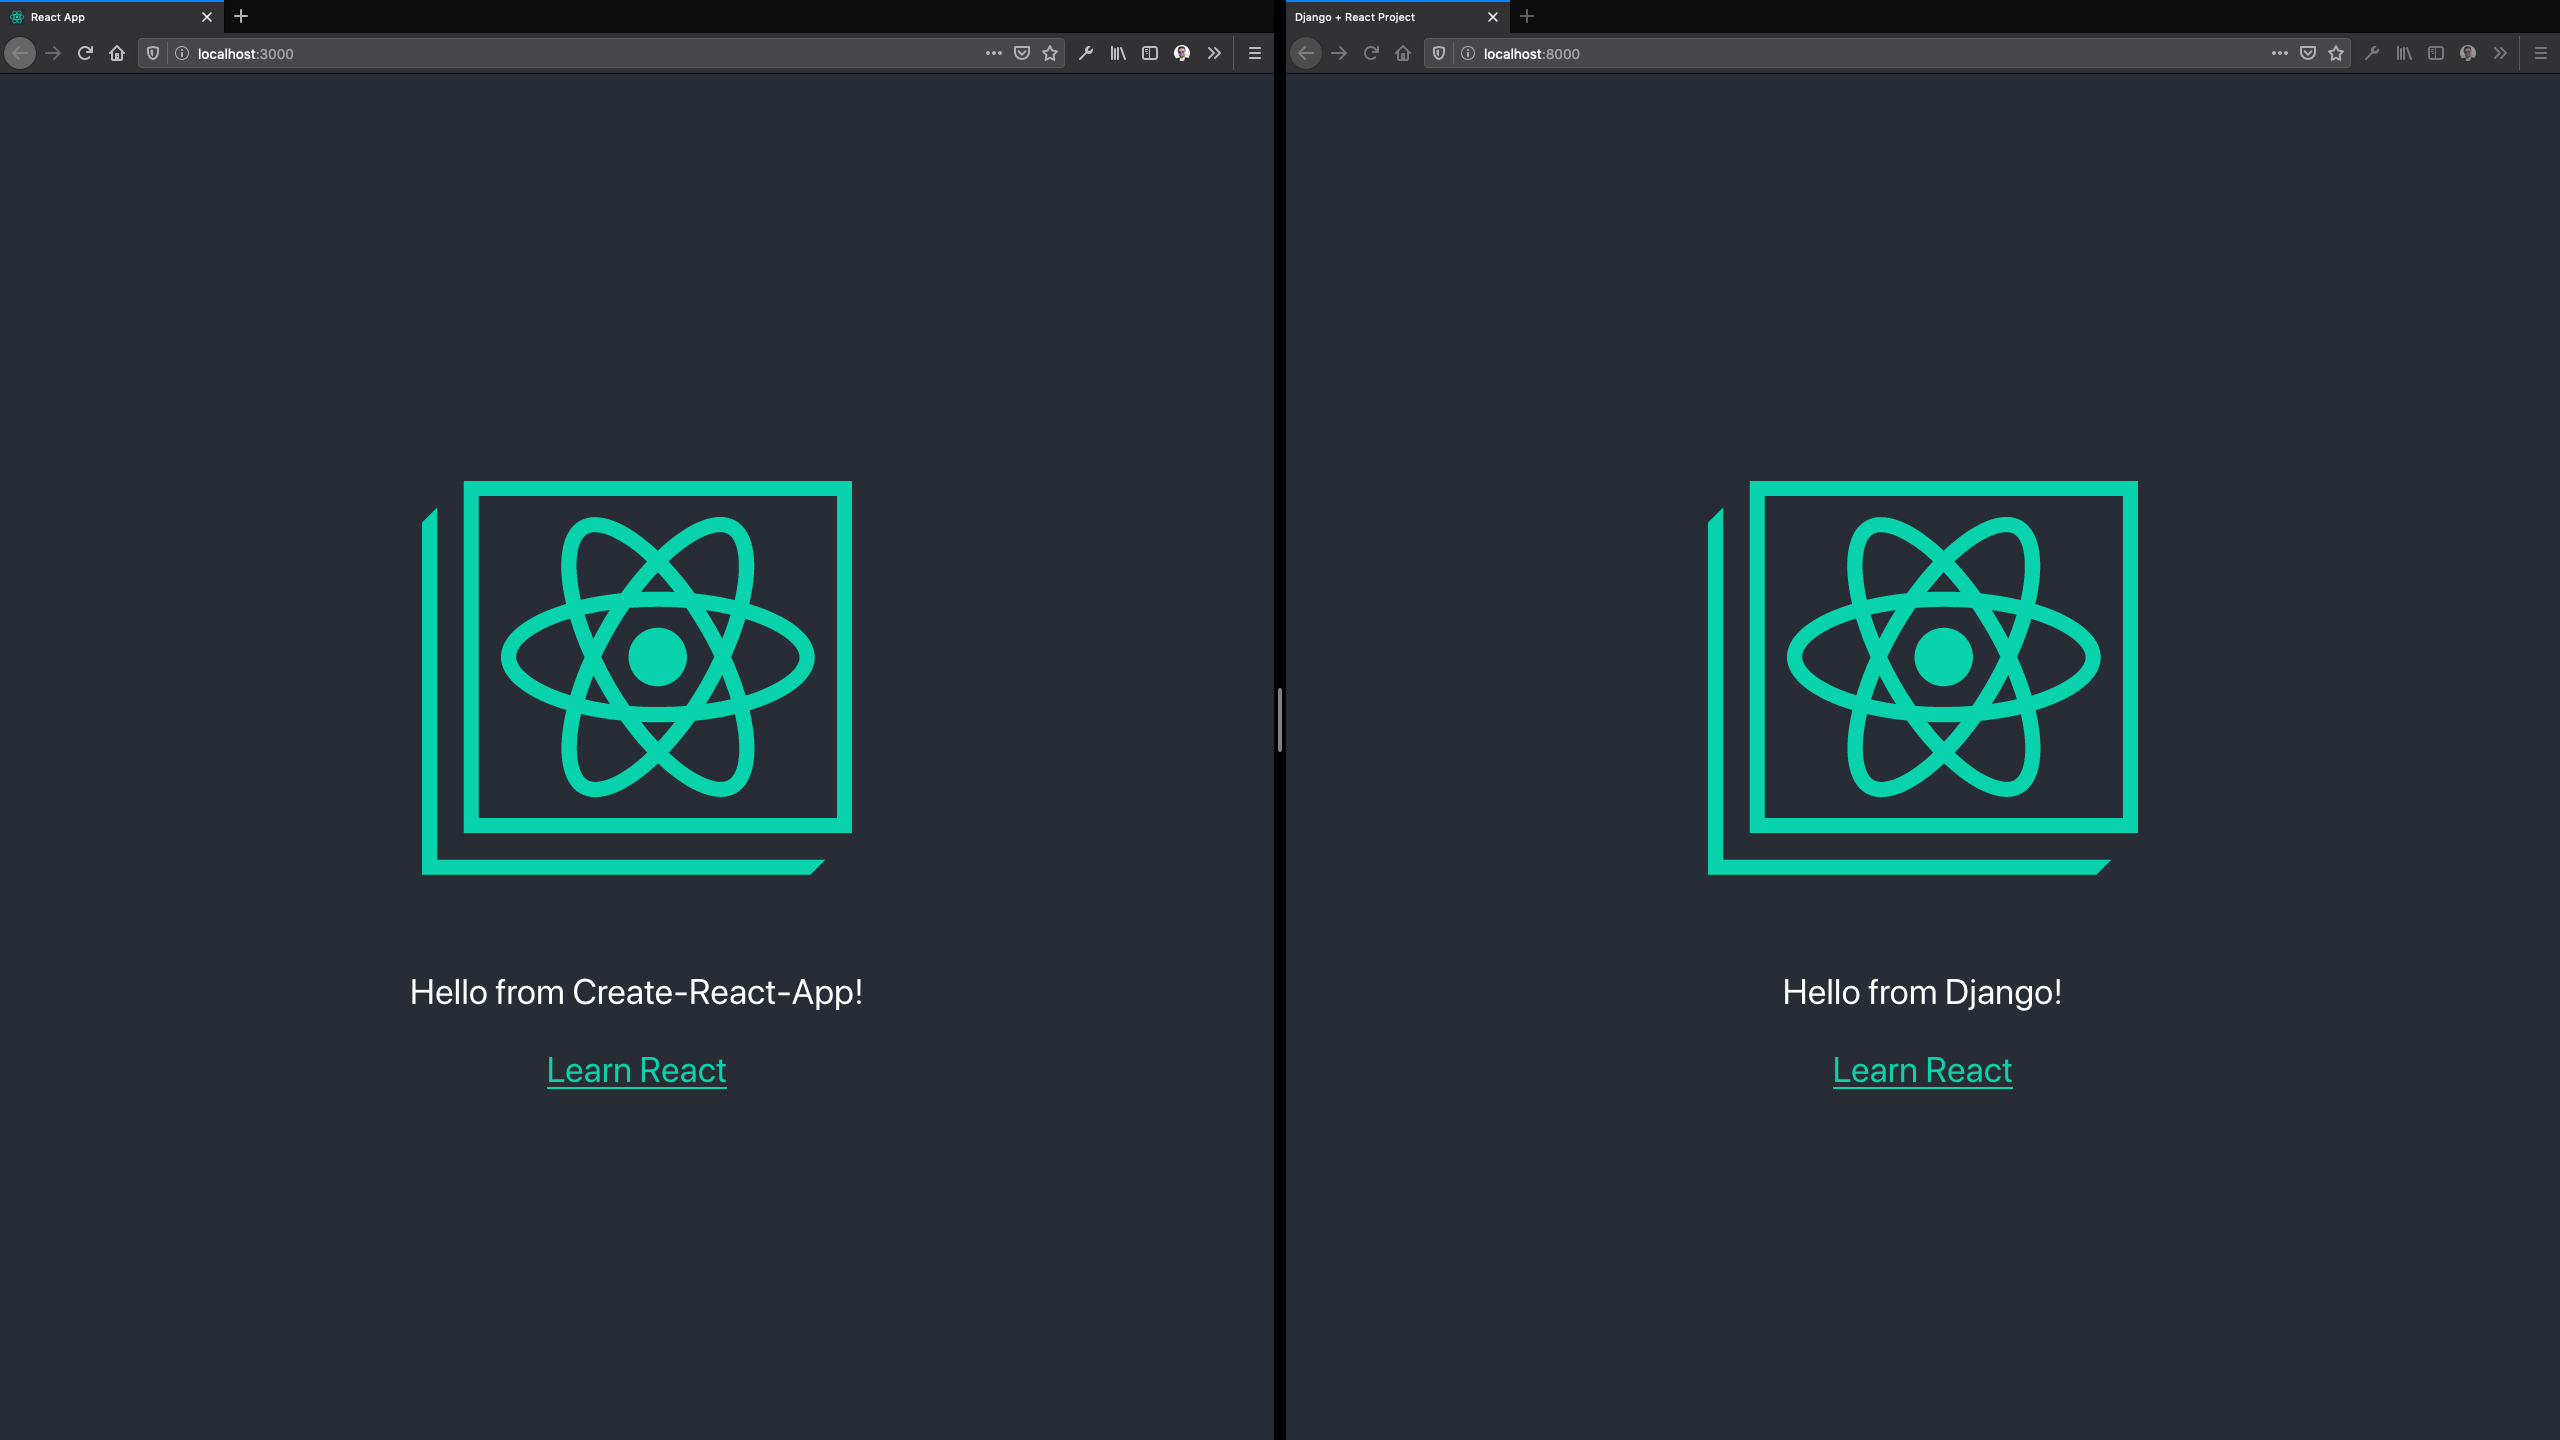
Task: Click the vertical divider scrollbar between browsers
Action: coord(1282,721)
